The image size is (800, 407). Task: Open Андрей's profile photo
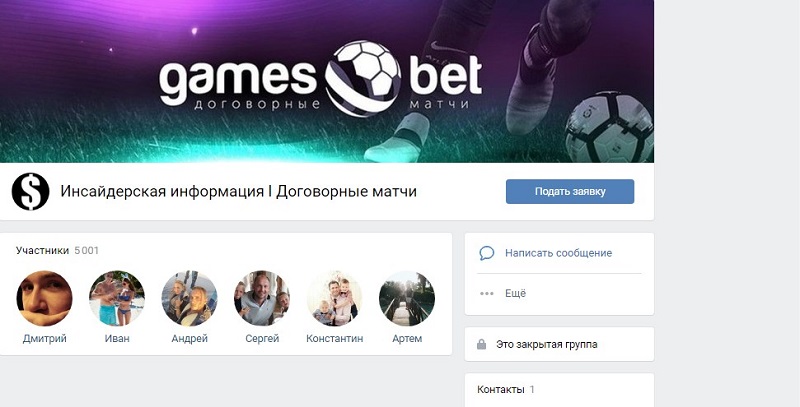(x=189, y=298)
